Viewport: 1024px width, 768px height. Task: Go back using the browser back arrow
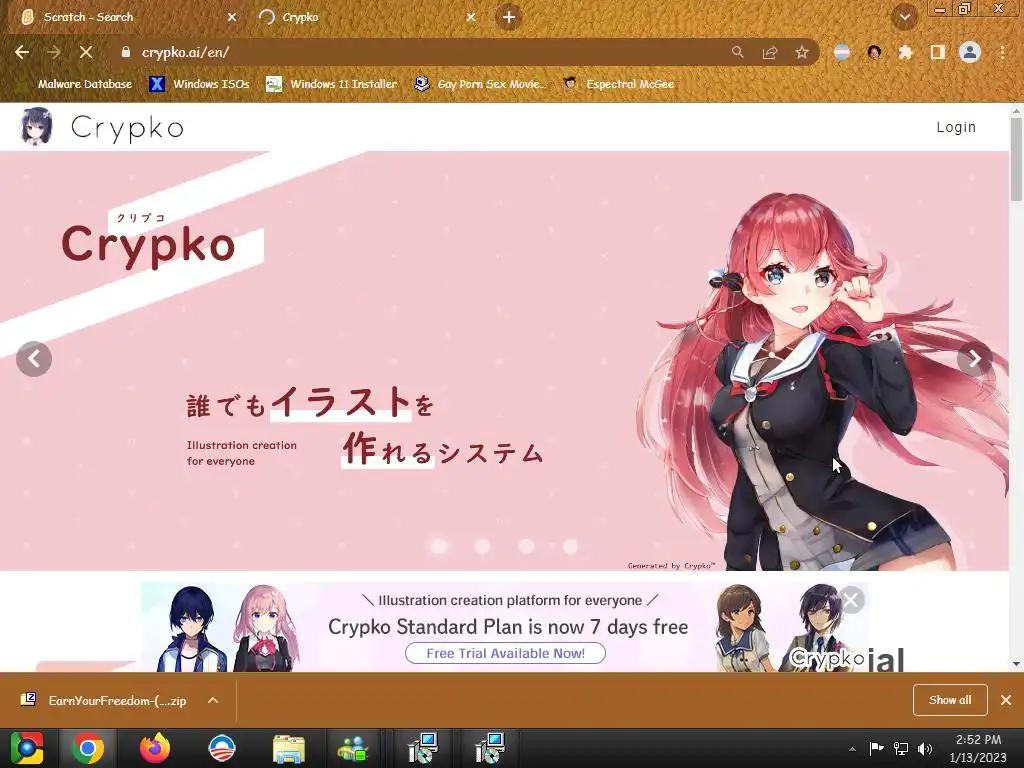(22, 52)
